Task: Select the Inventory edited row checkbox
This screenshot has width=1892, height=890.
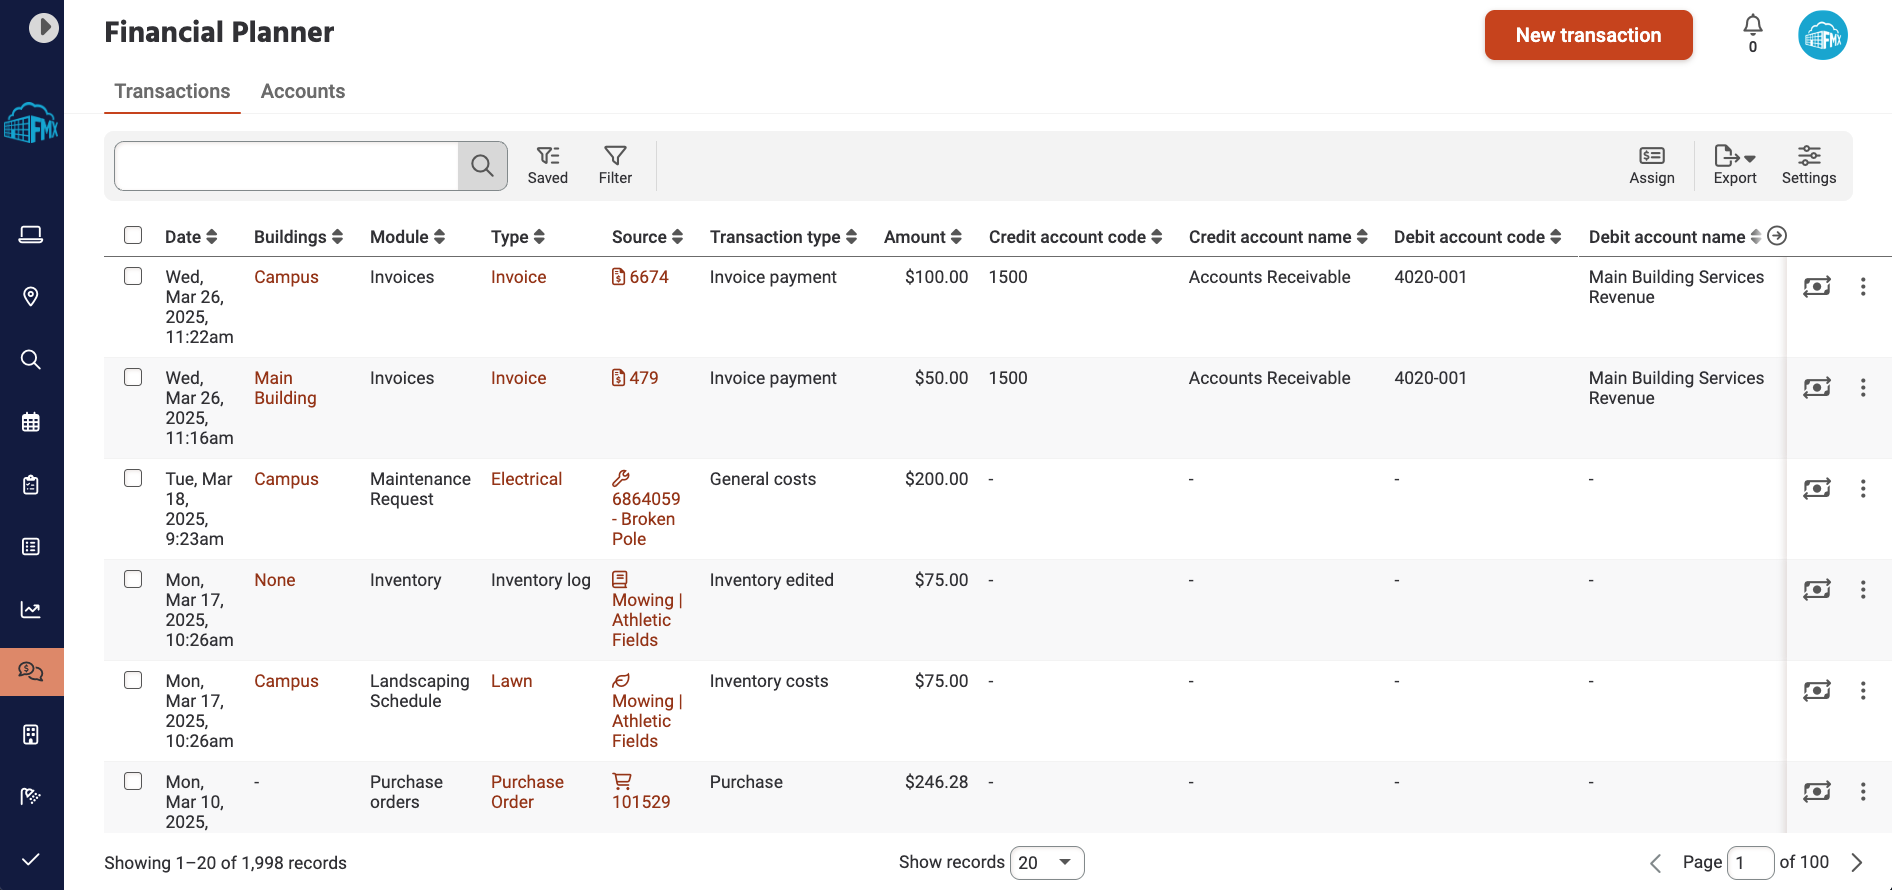Action: (133, 579)
